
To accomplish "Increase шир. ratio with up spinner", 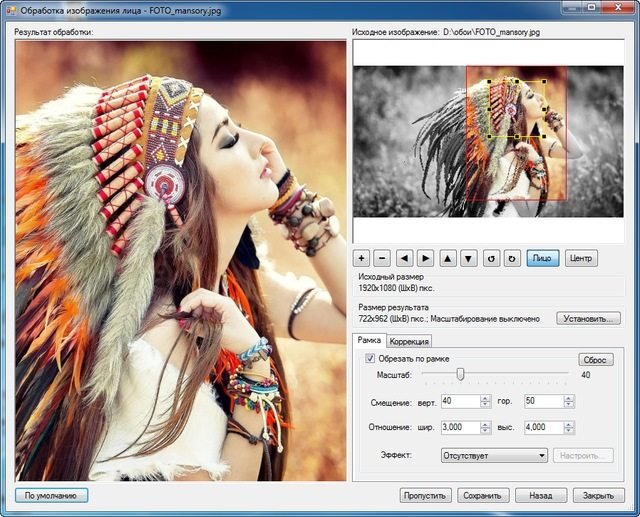I will click(x=485, y=424).
